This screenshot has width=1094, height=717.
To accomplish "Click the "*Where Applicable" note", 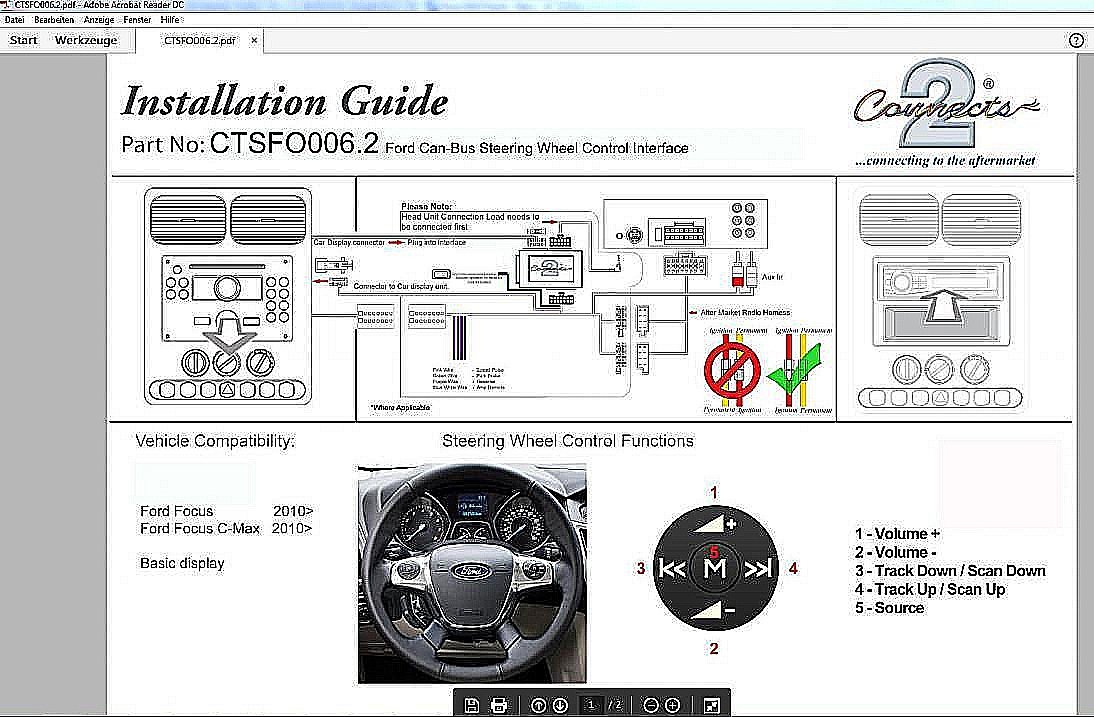I will [400, 407].
